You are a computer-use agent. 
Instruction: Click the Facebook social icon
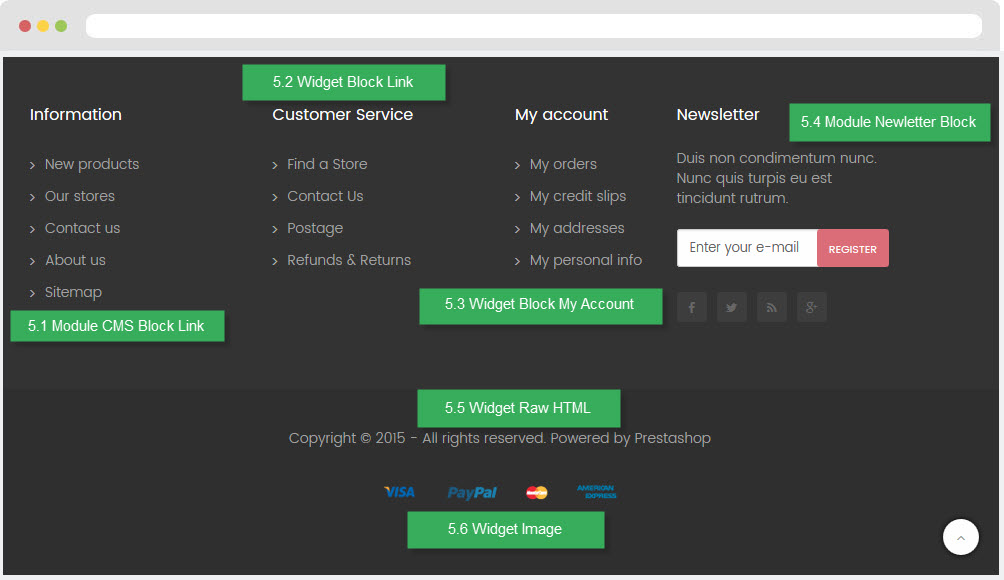pyautogui.click(x=691, y=308)
